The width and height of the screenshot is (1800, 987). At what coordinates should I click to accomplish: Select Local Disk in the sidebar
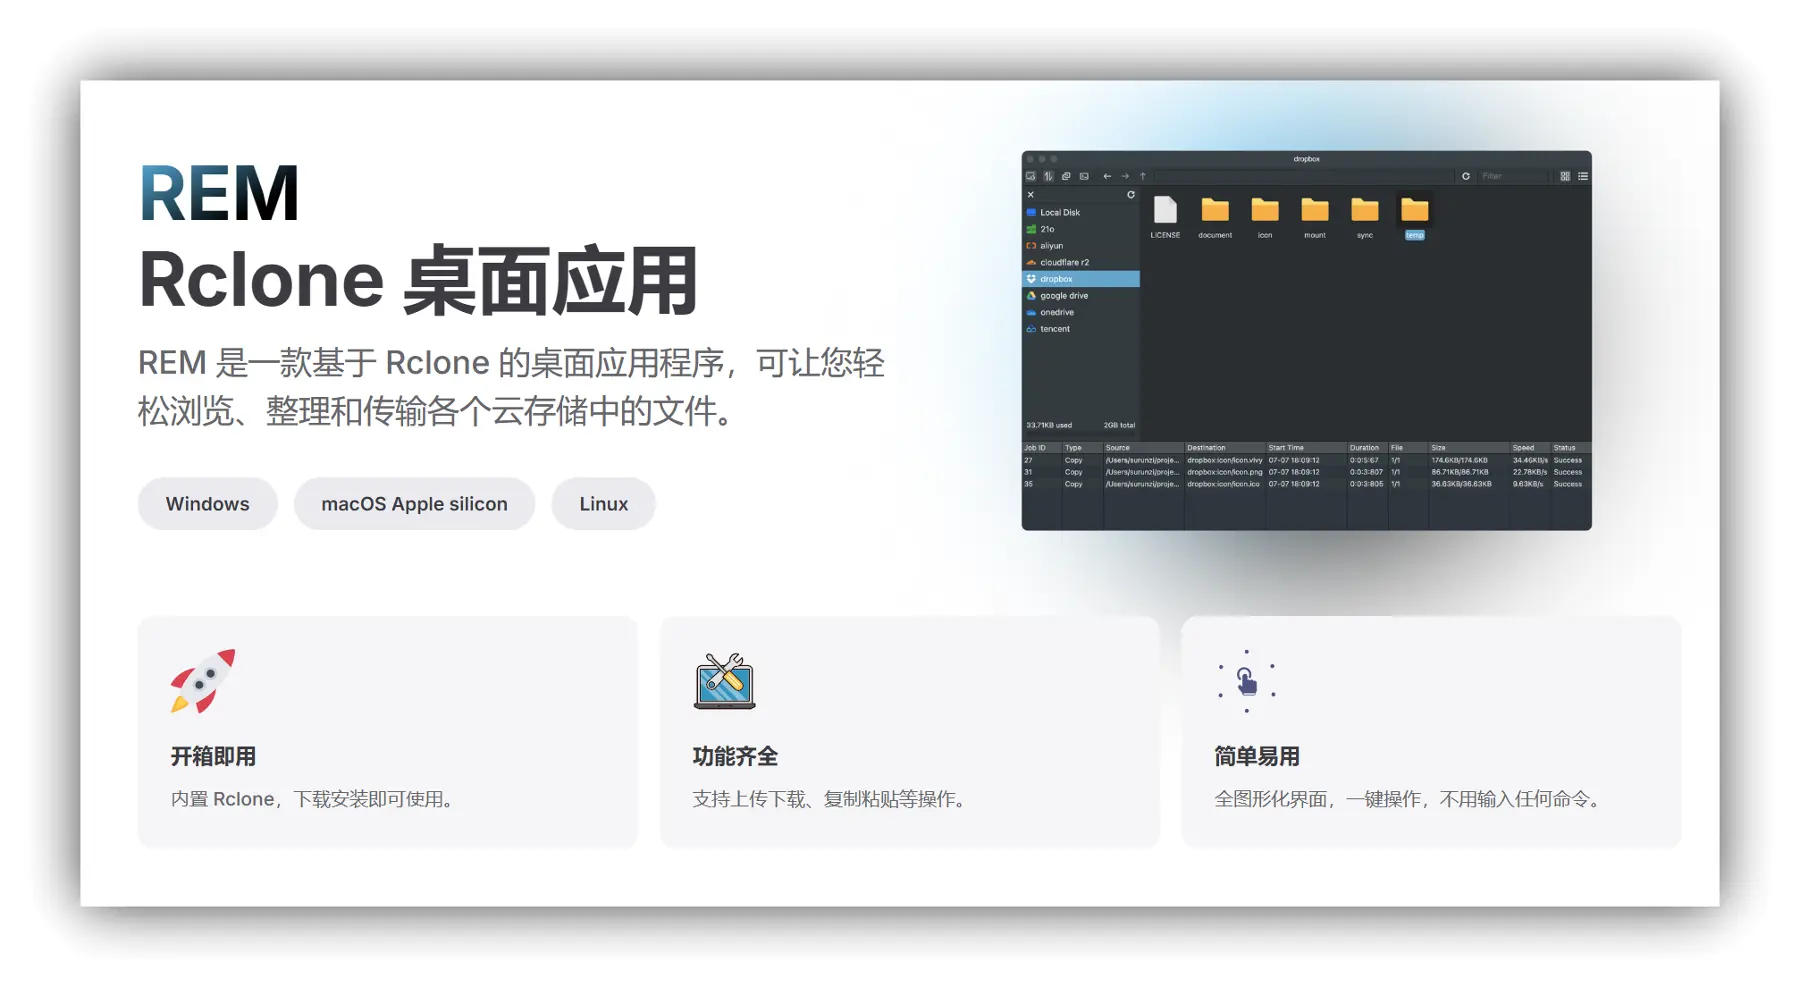(1081, 212)
